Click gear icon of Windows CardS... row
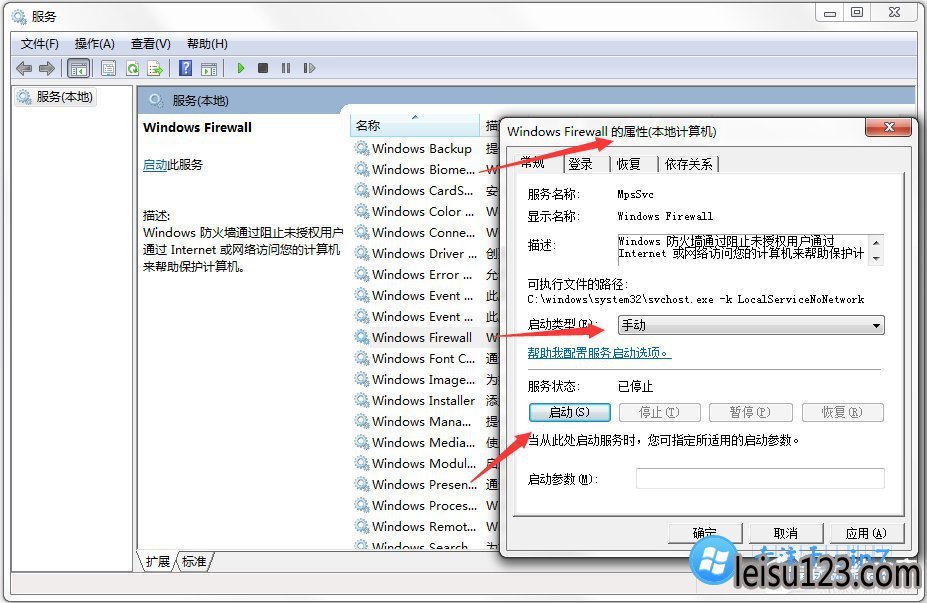Viewport: 927px width, 603px height. [362, 190]
